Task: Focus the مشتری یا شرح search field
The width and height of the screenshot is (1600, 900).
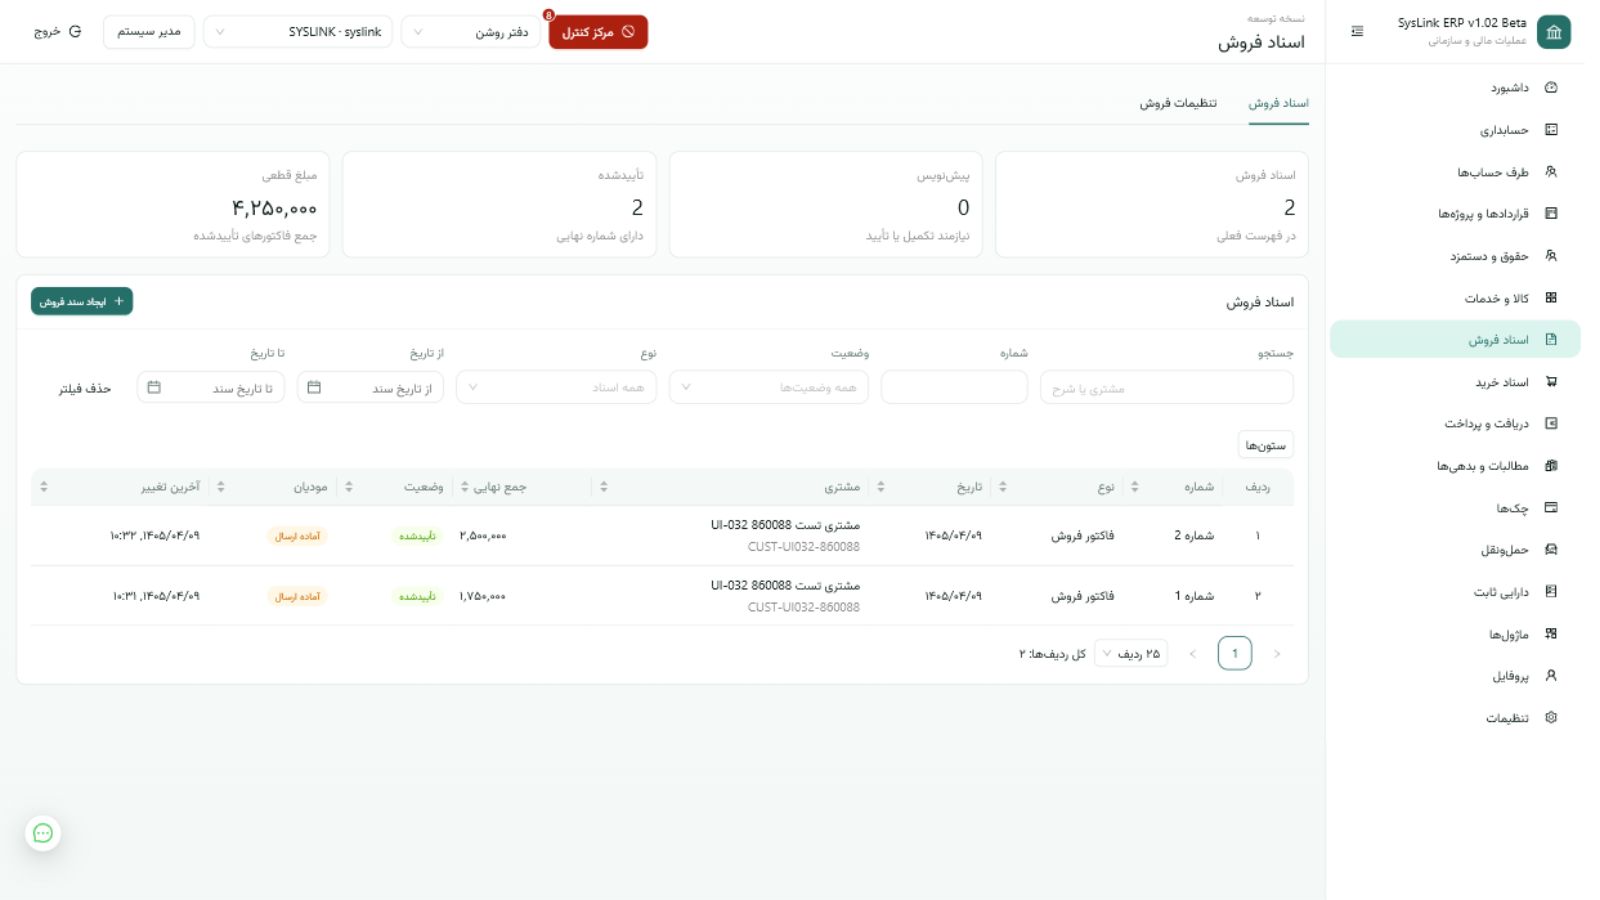Action: tap(1167, 387)
